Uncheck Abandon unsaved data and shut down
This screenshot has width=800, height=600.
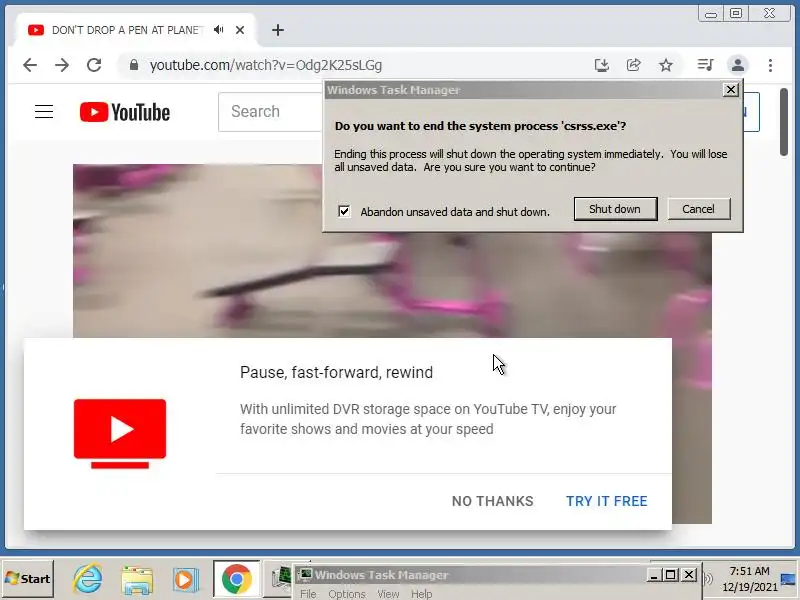344,211
